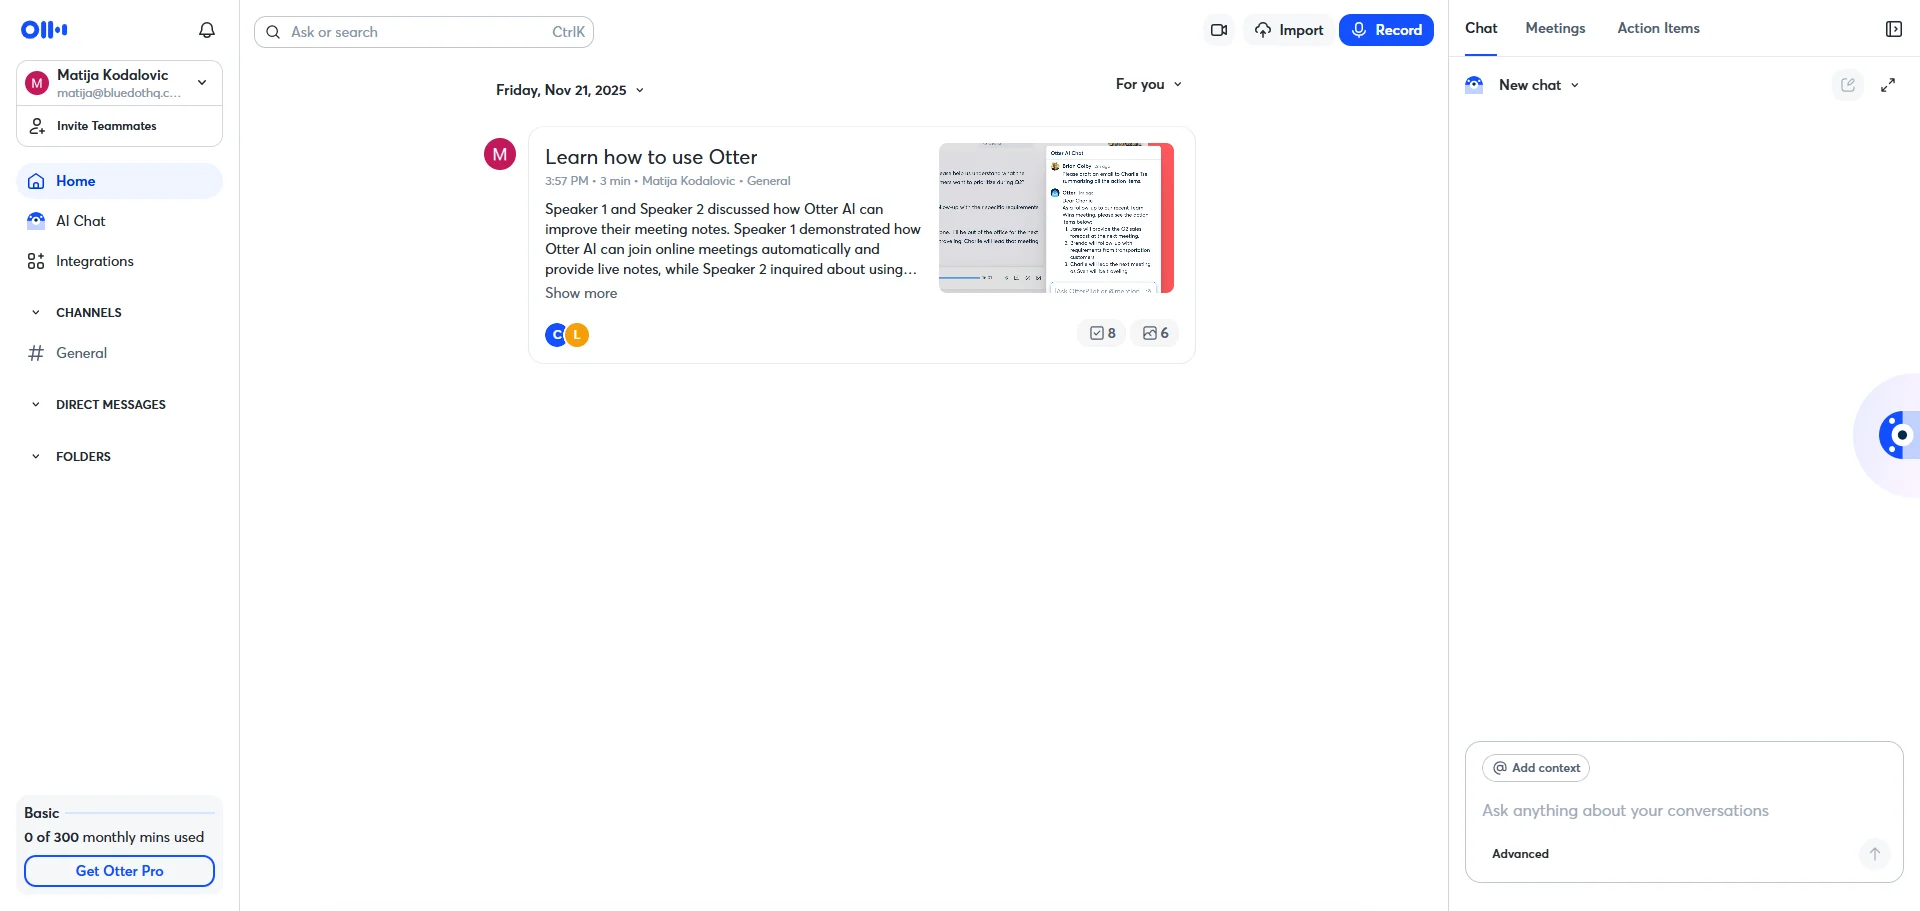Click the Basic plan label
Image resolution: width=1920 pixels, height=911 pixels.
(x=42, y=813)
